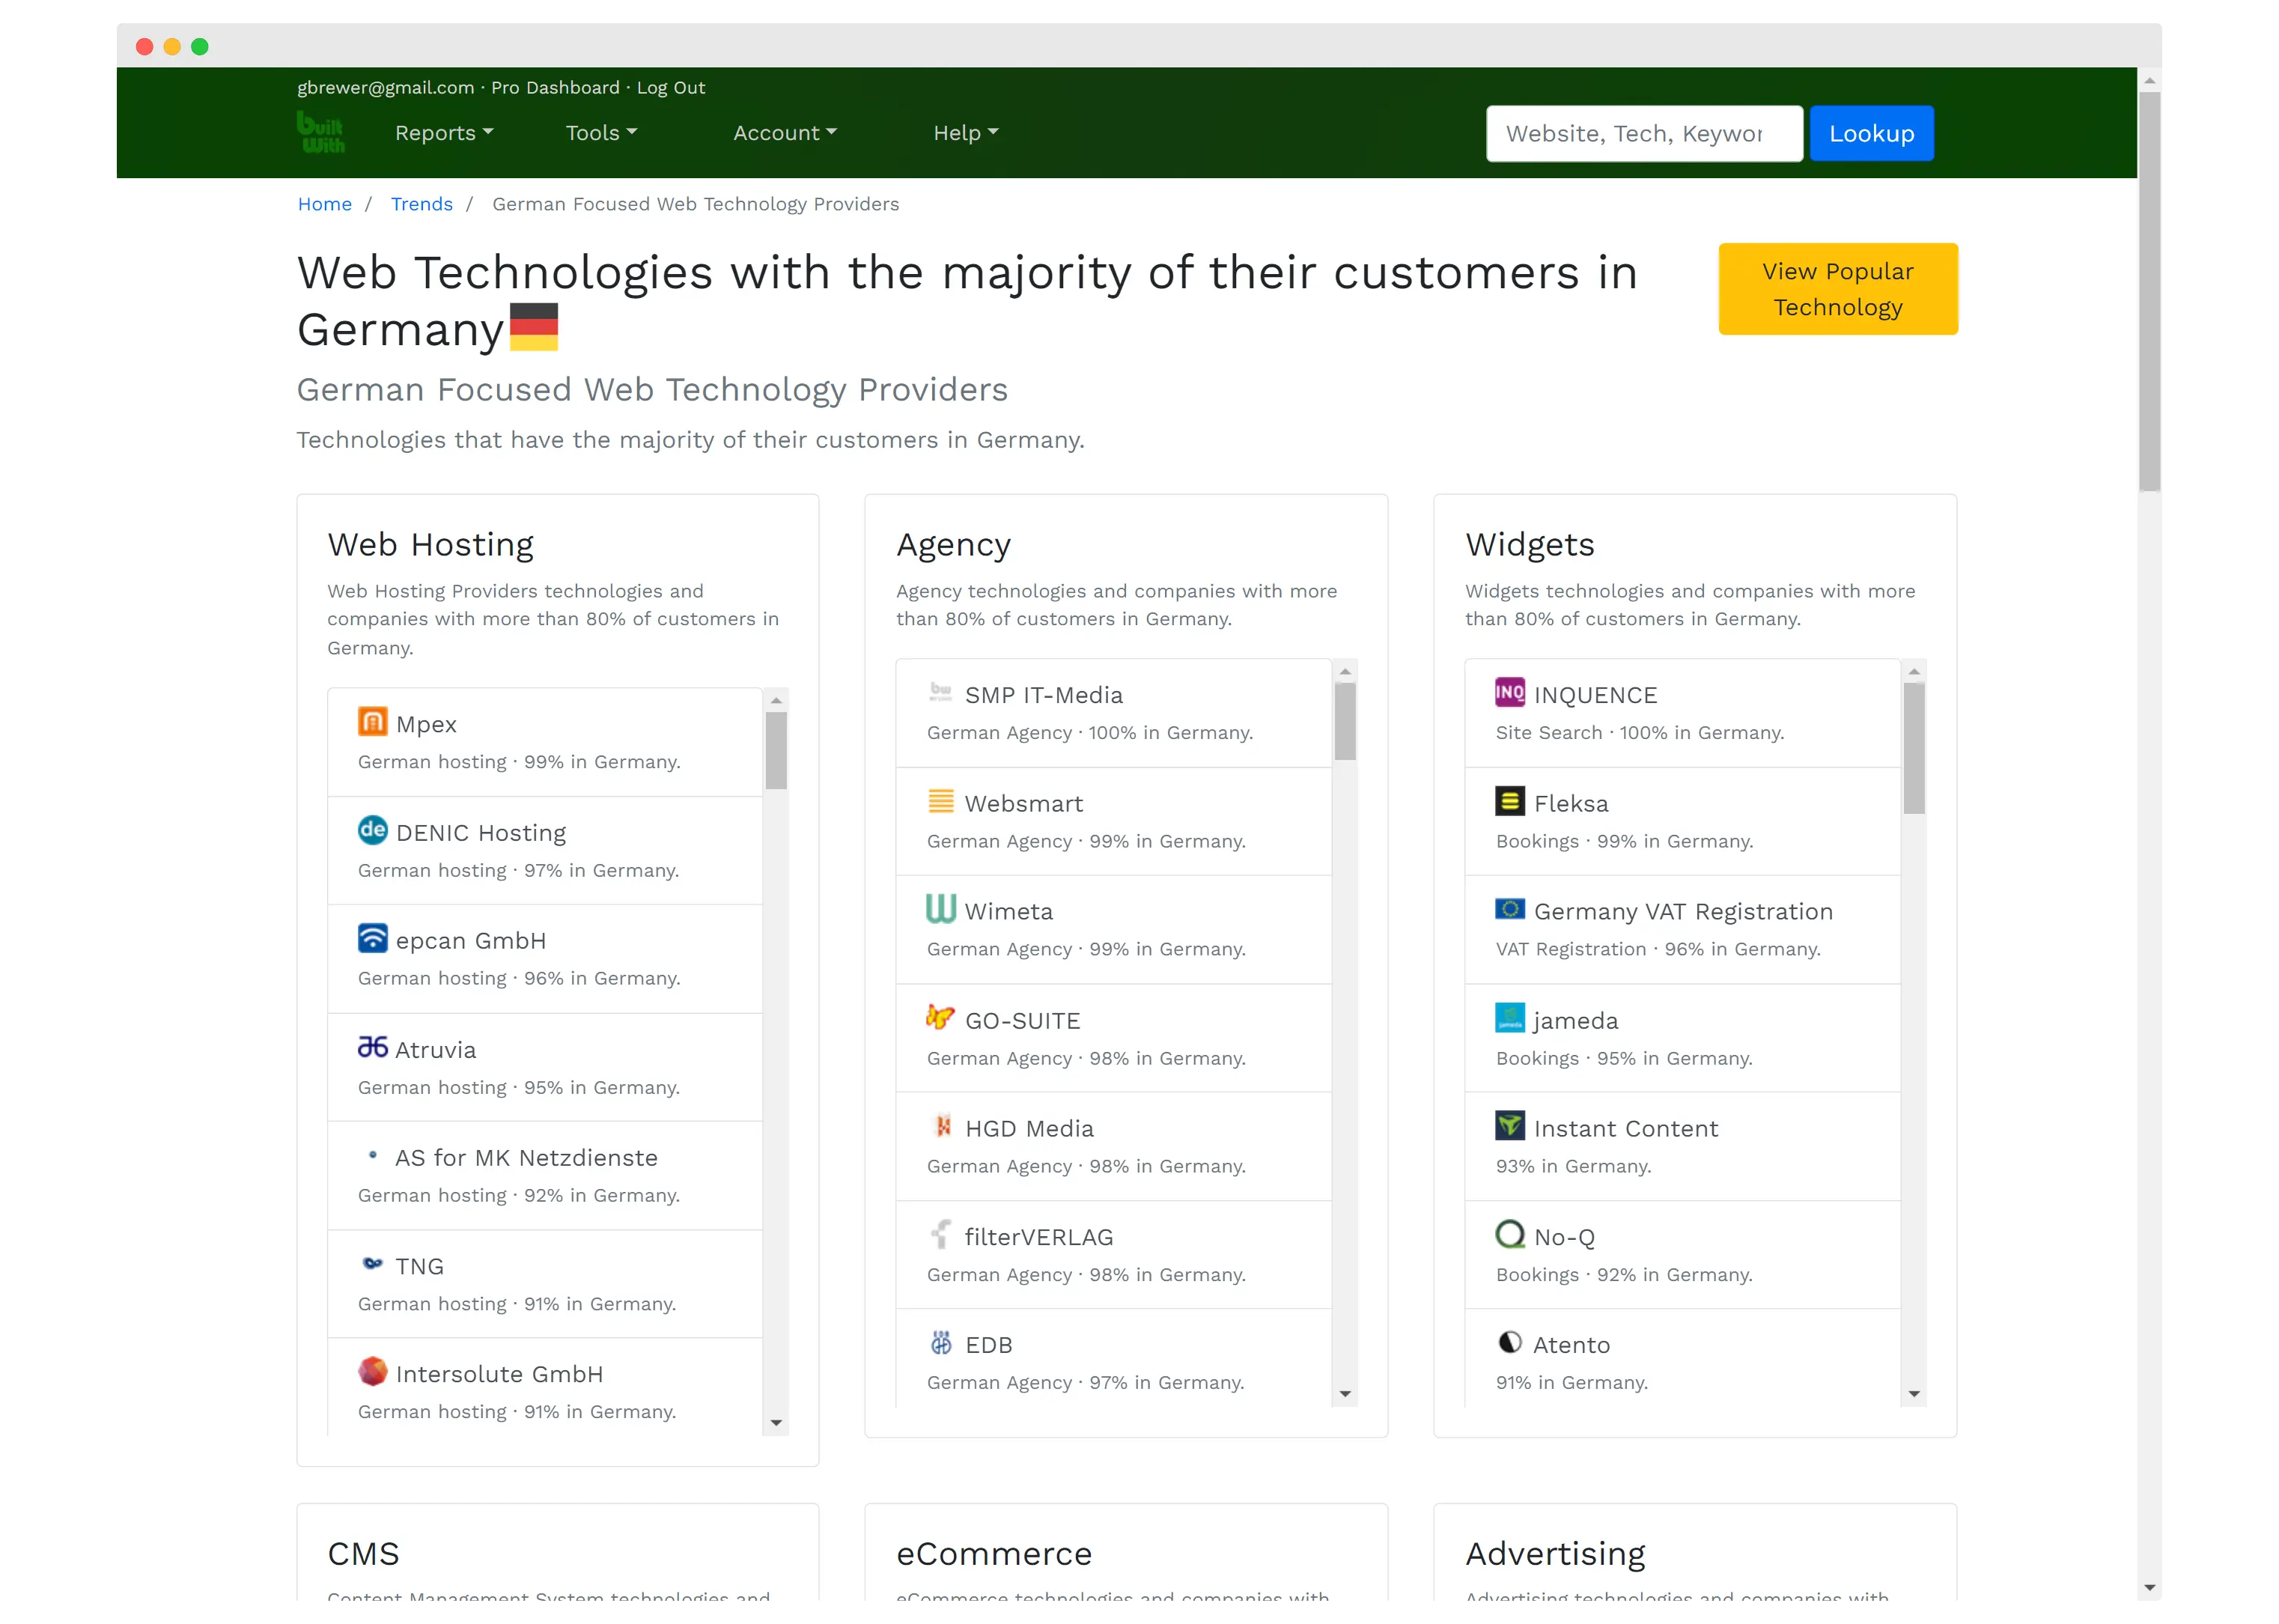Screen dimensions: 2279x1624
Task: Click the GO-SUITE butterfly icon
Action: (x=940, y=1018)
